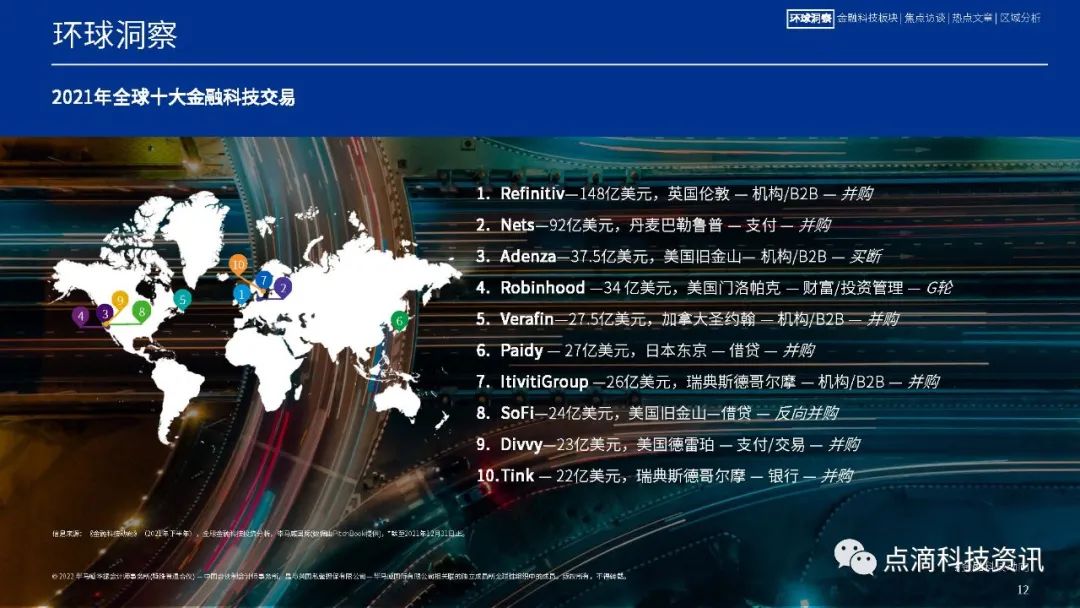Image resolution: width=1080 pixels, height=608 pixels.
Task: Click the subtitle 2021年全球十大金融科技交易
Action: click(x=174, y=98)
